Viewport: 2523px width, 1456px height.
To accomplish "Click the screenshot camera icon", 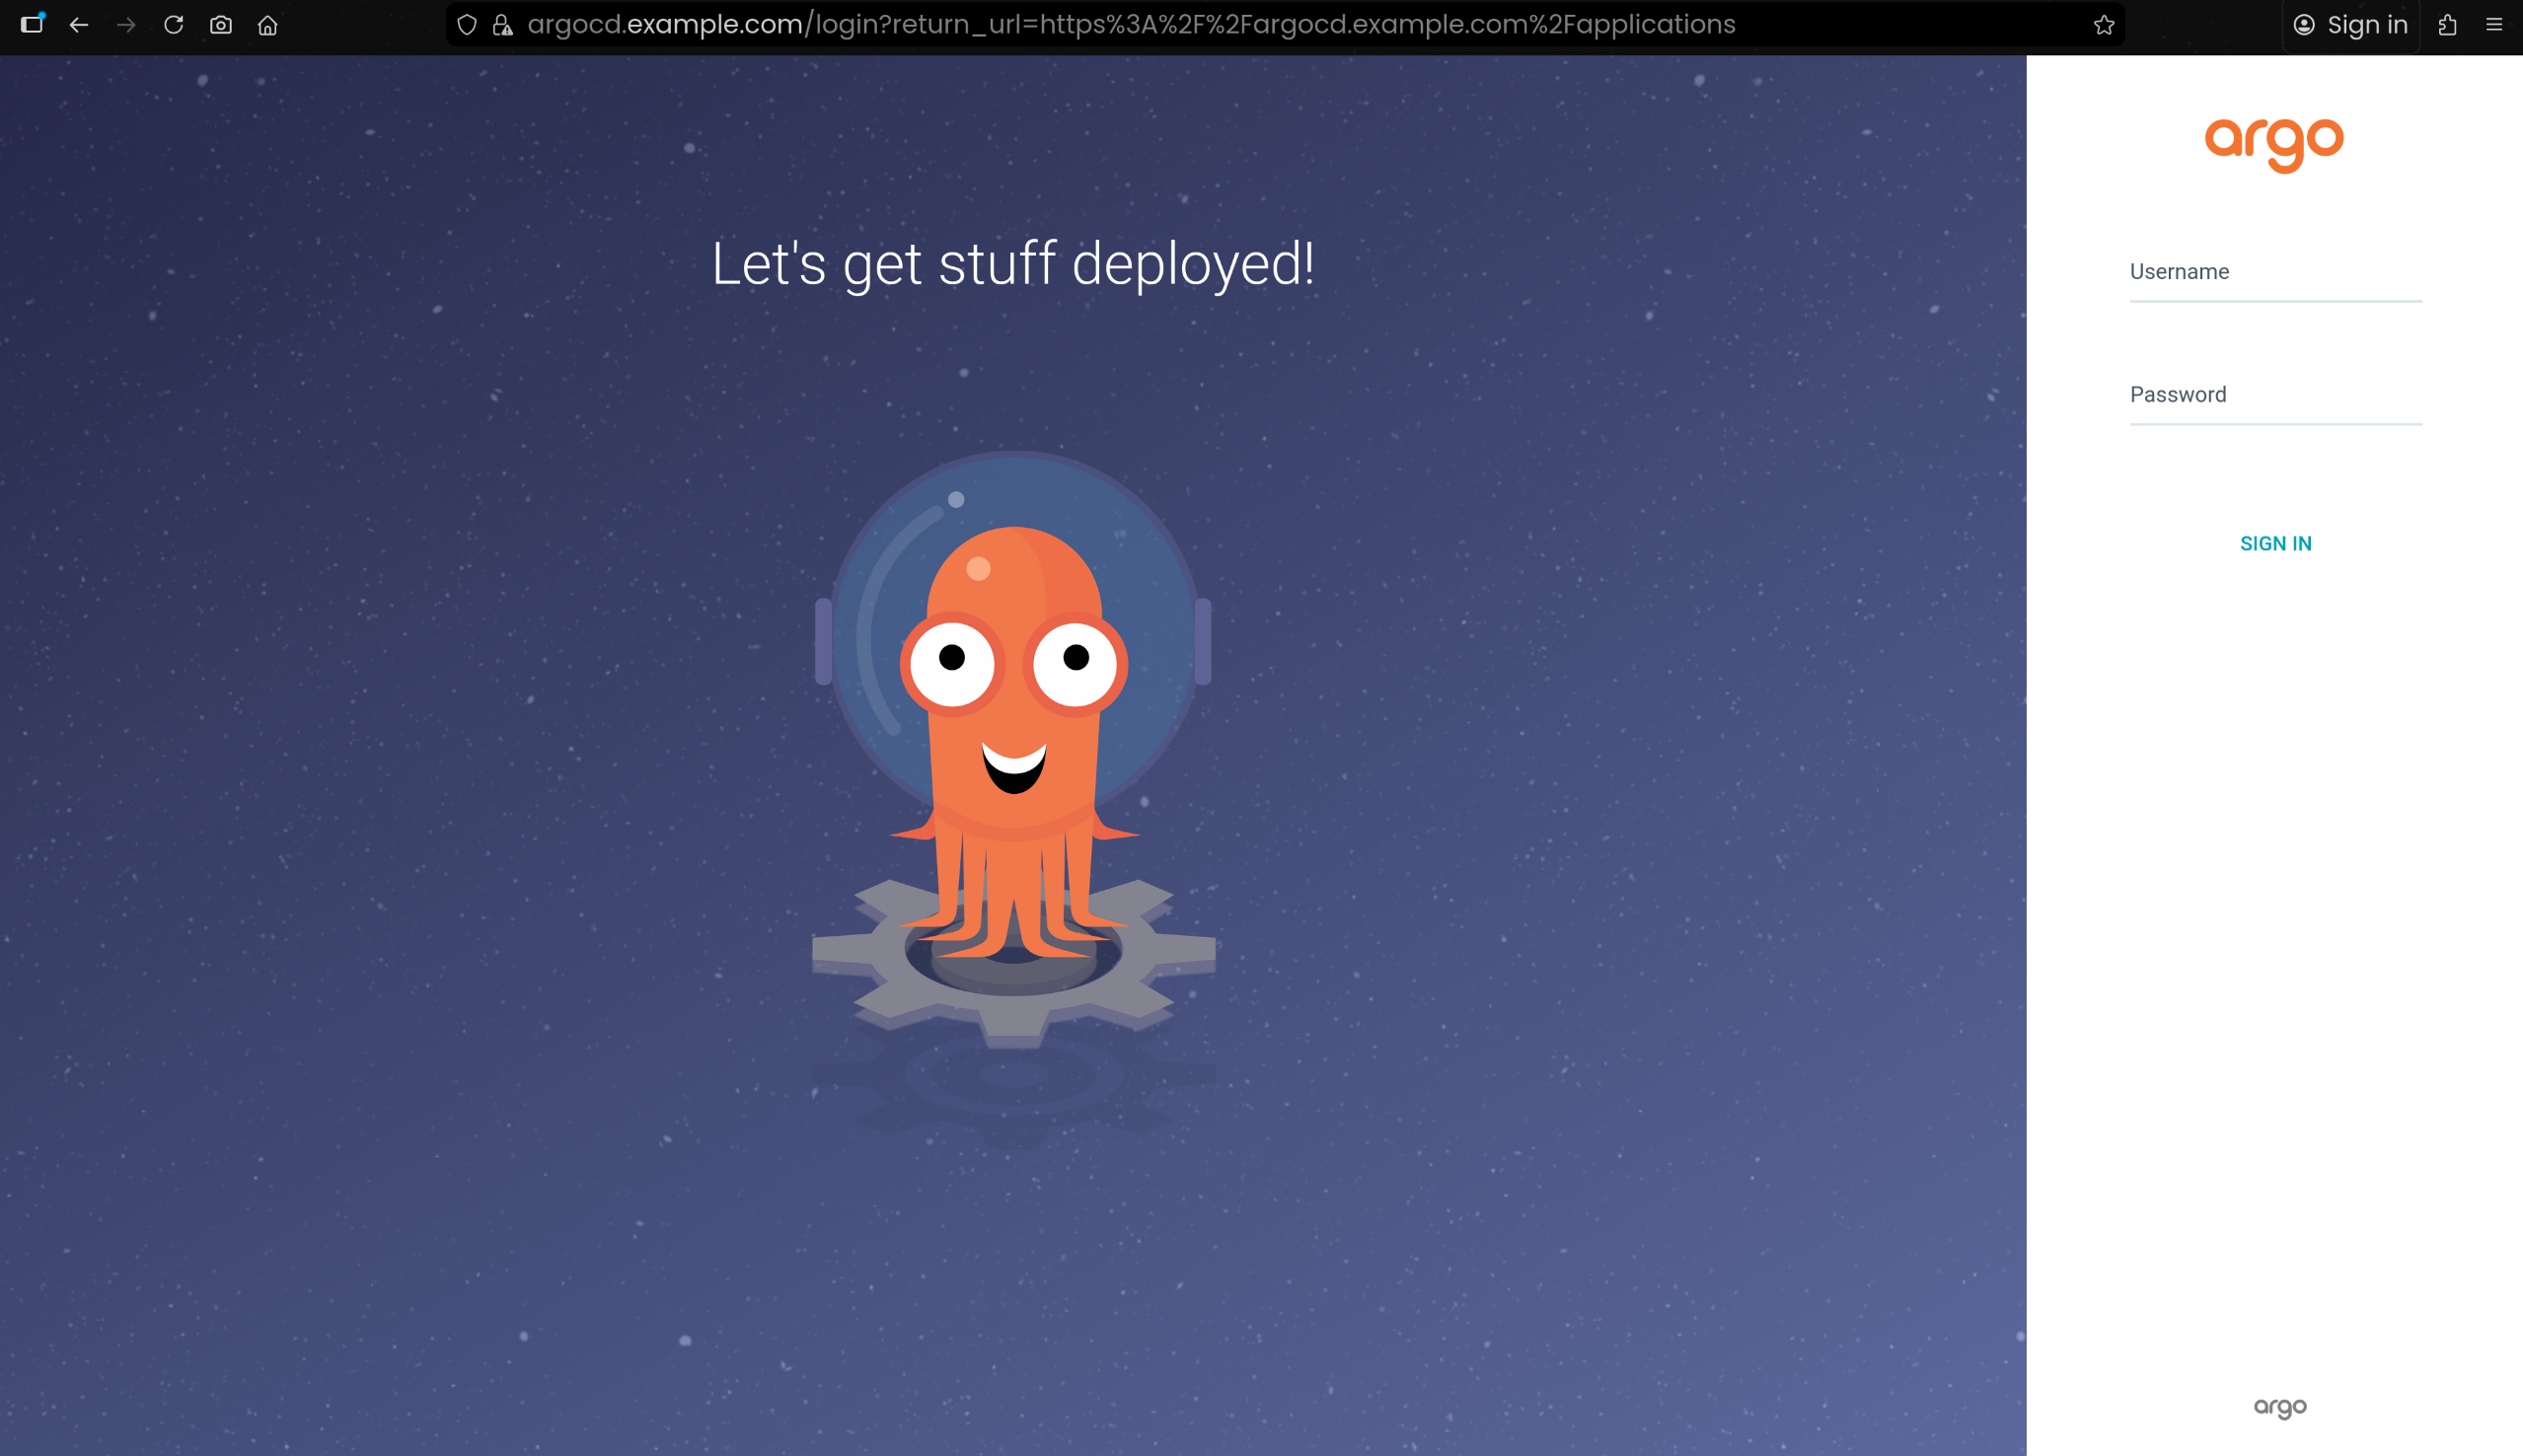I will pos(221,25).
